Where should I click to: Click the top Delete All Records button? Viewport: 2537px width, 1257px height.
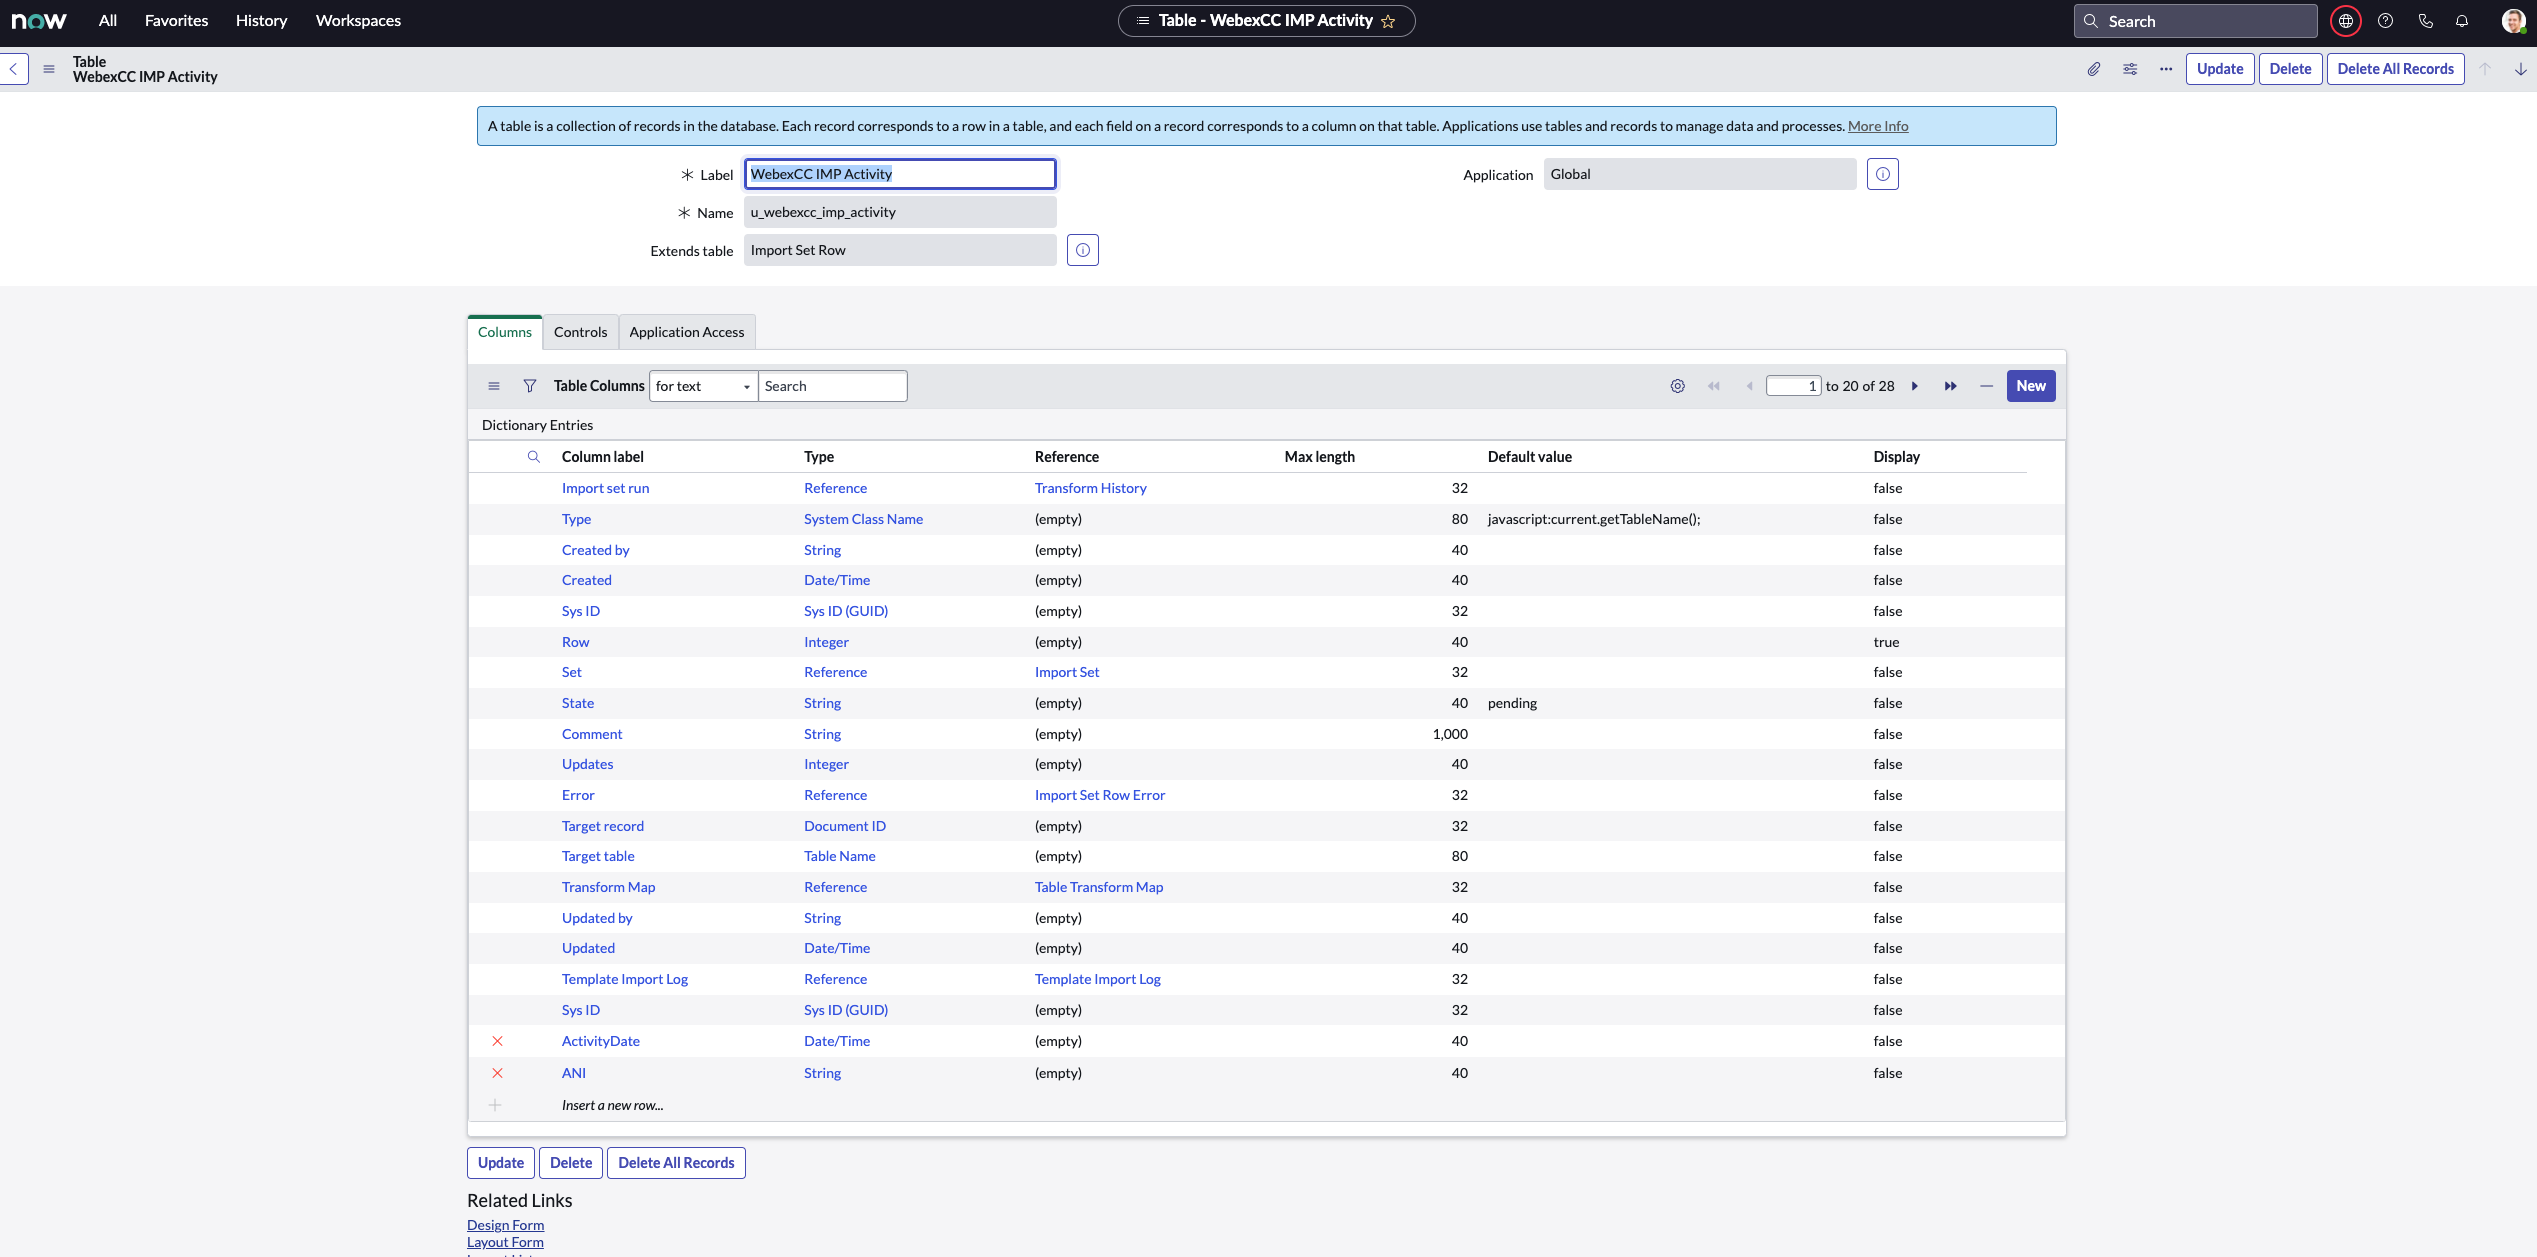pos(2395,69)
